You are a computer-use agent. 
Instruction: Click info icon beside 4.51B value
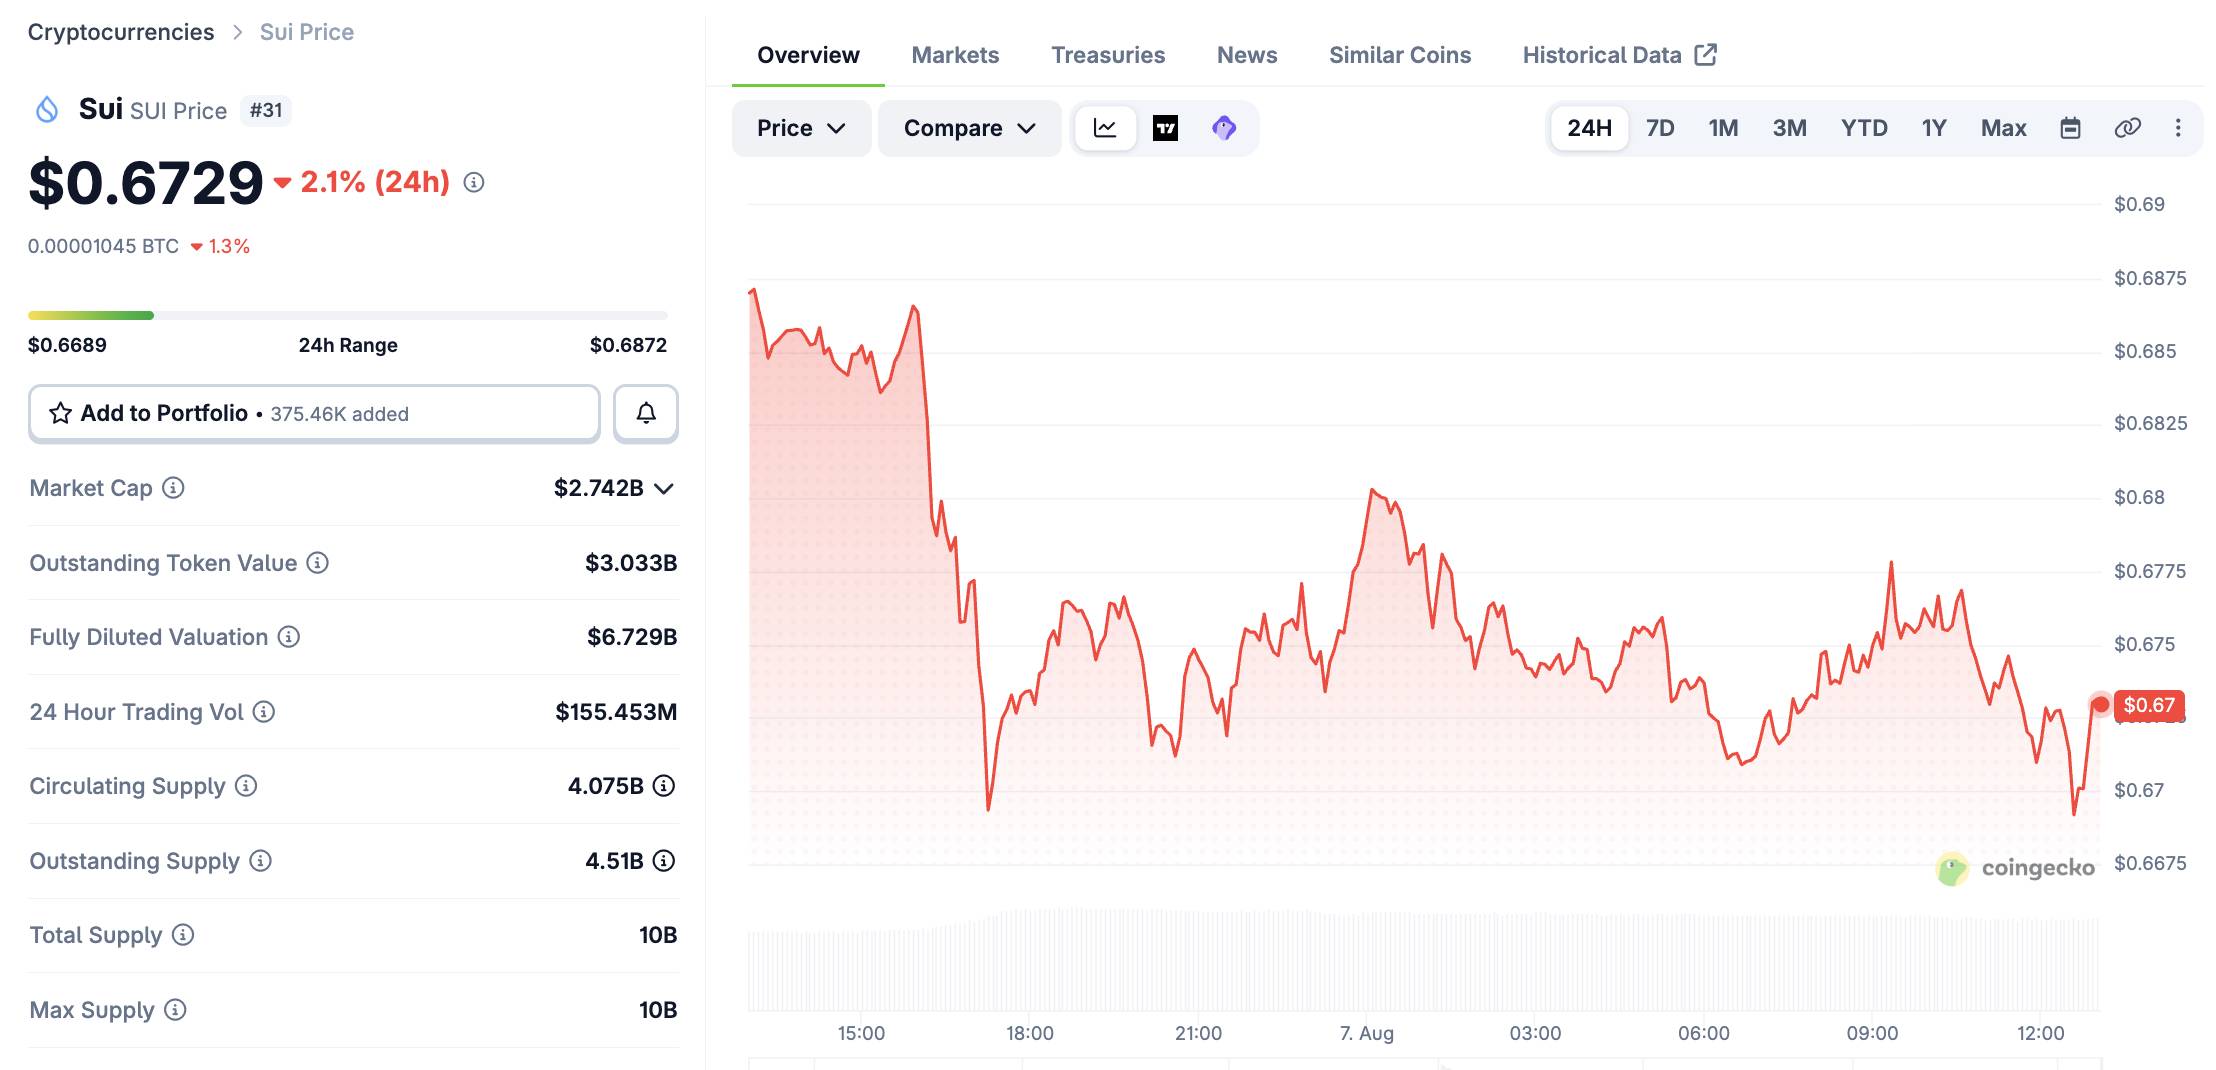(x=664, y=861)
